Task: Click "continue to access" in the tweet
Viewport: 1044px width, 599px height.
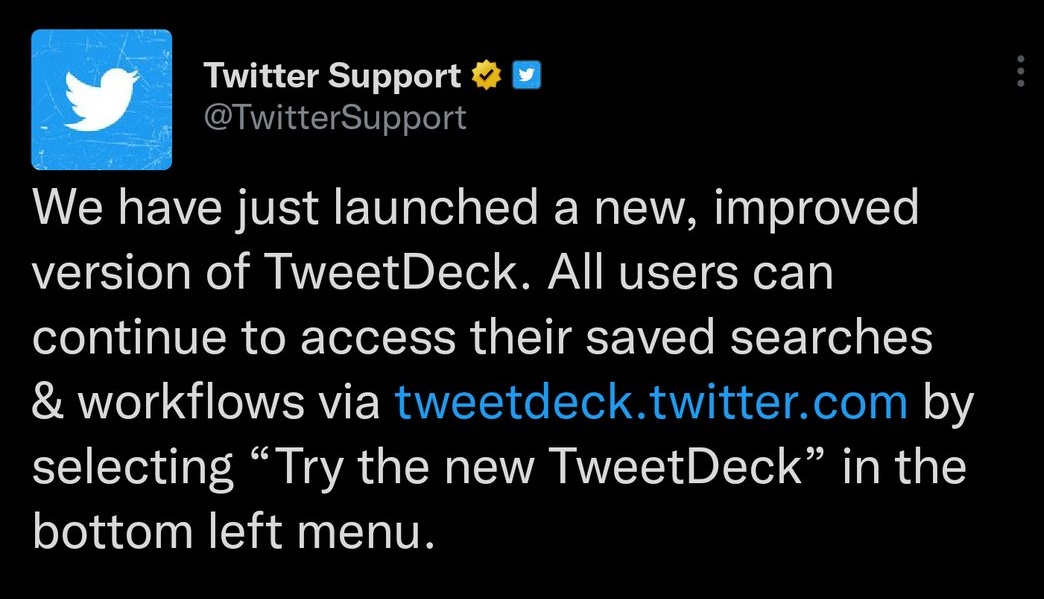Action: [244, 337]
